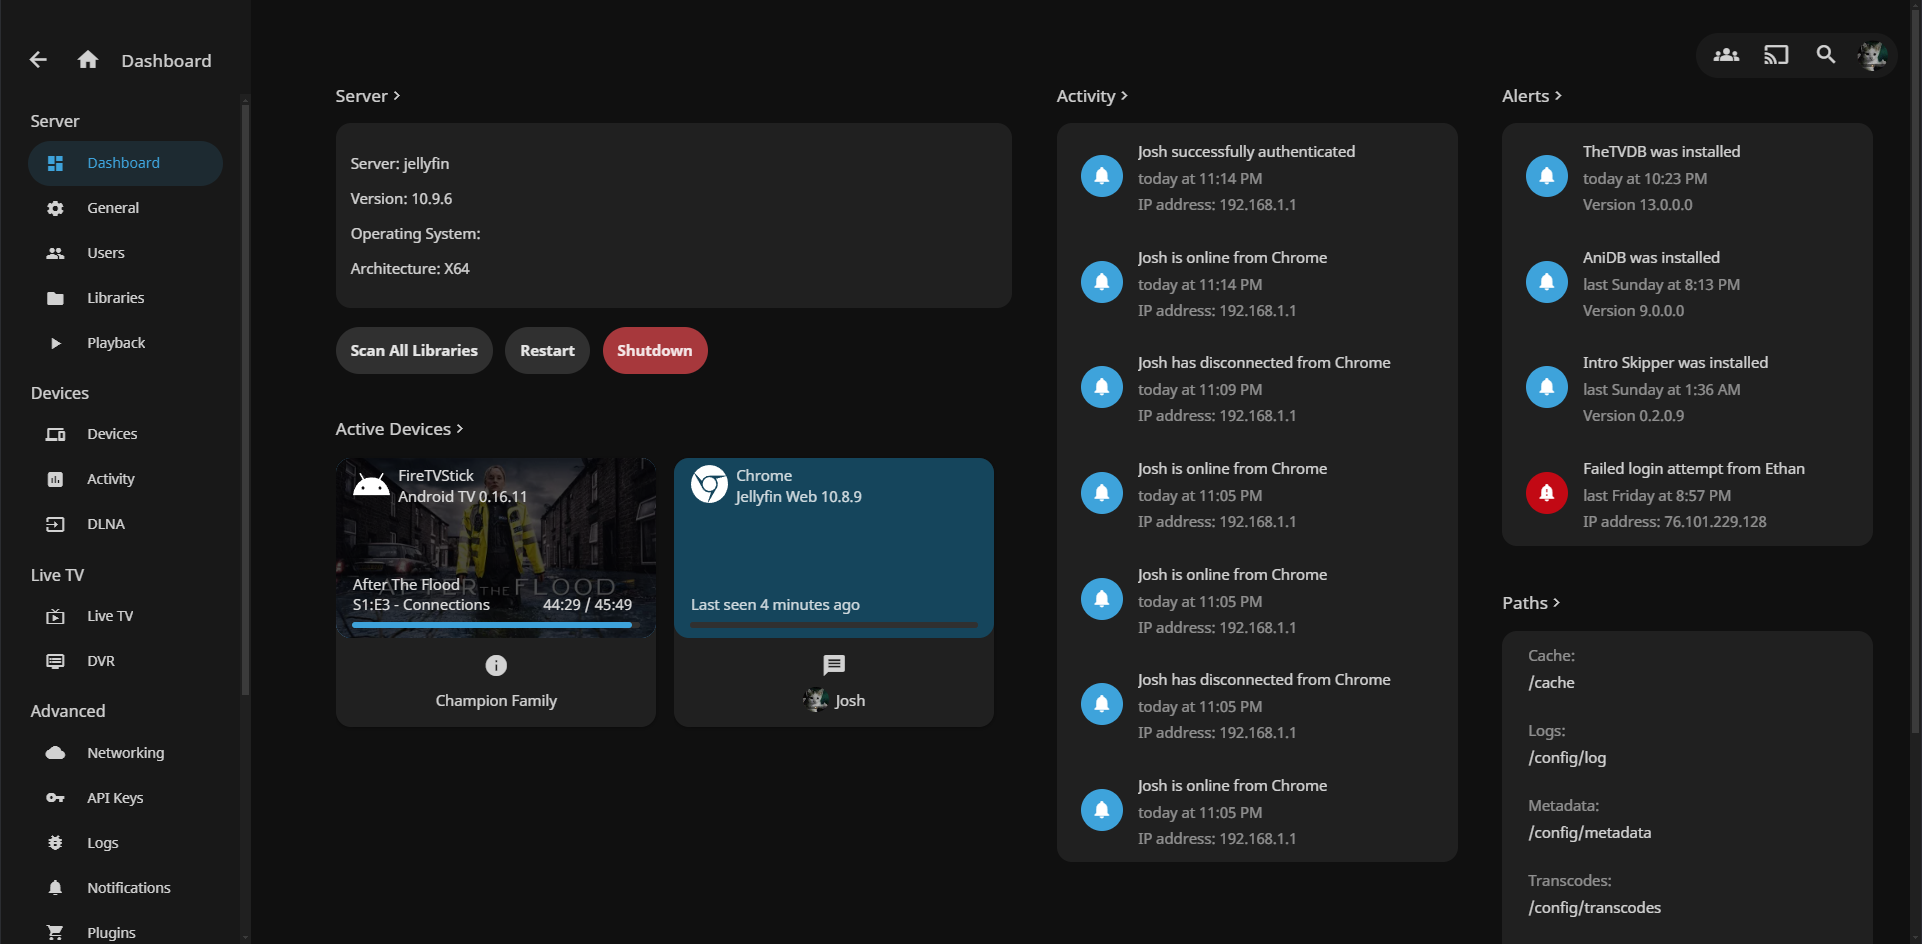Open the Alerts section heading

pyautogui.click(x=1531, y=96)
